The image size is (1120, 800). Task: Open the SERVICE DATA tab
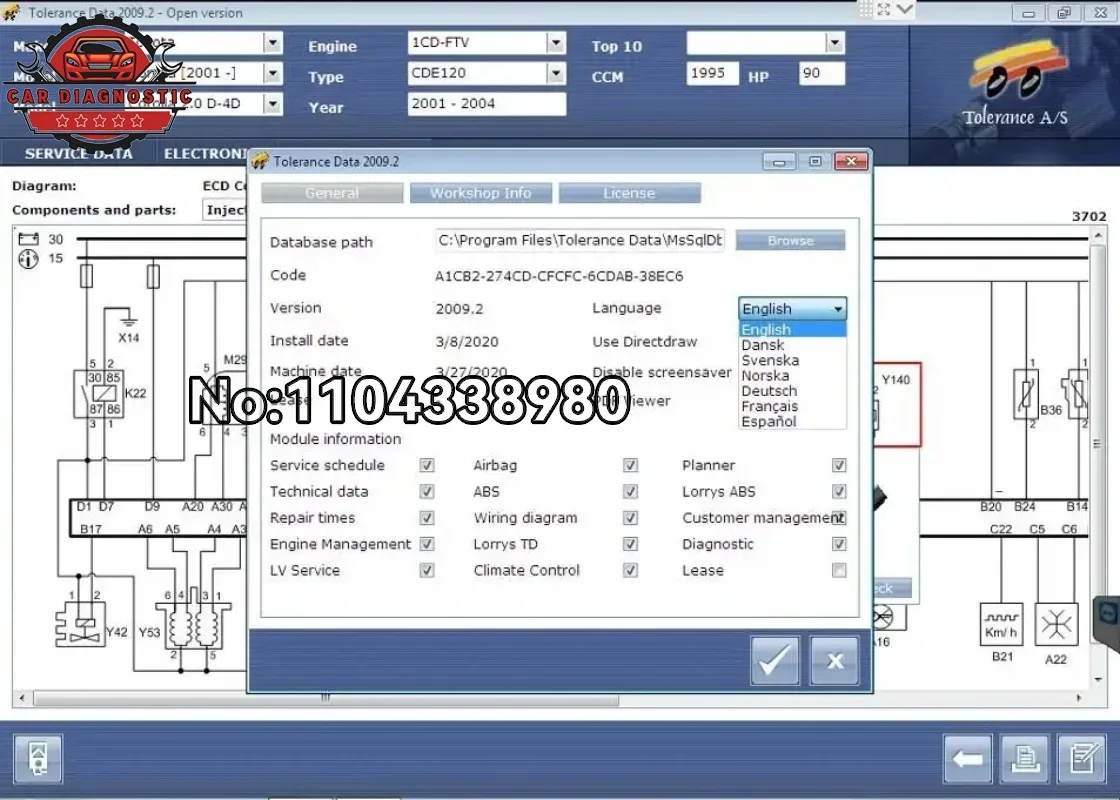click(79, 154)
